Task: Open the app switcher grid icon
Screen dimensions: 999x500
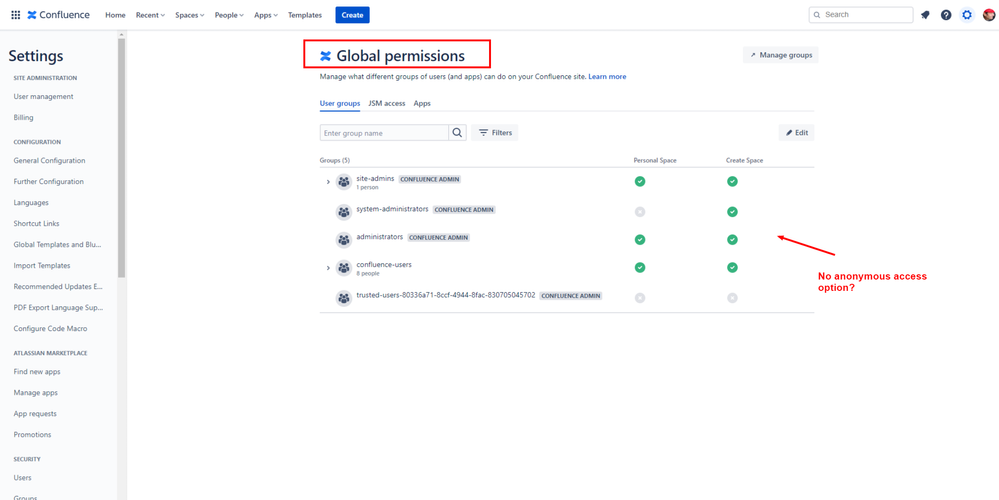Action: [x=15, y=15]
